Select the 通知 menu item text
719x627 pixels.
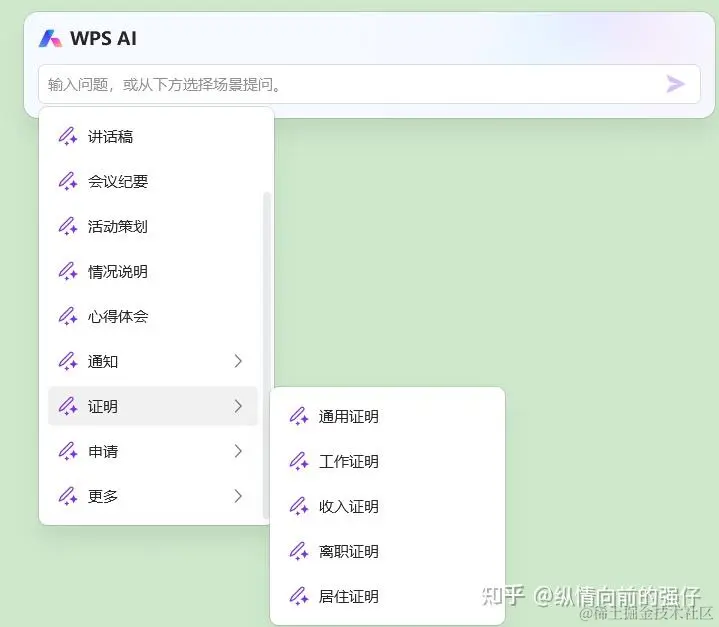click(103, 361)
